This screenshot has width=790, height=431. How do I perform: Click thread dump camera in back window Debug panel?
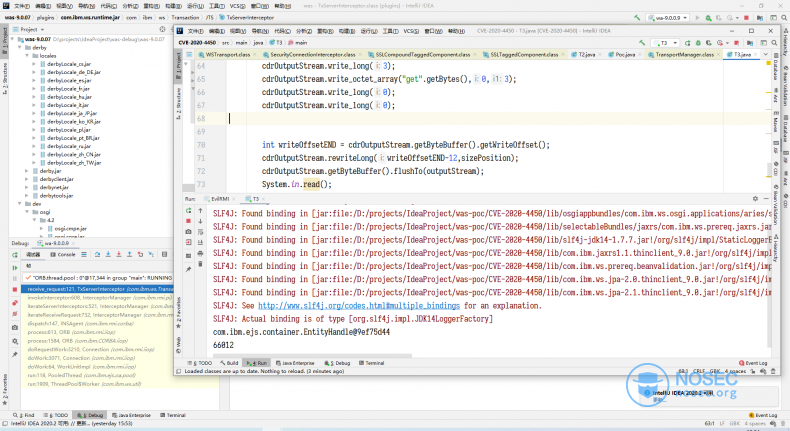click(x=15, y=327)
